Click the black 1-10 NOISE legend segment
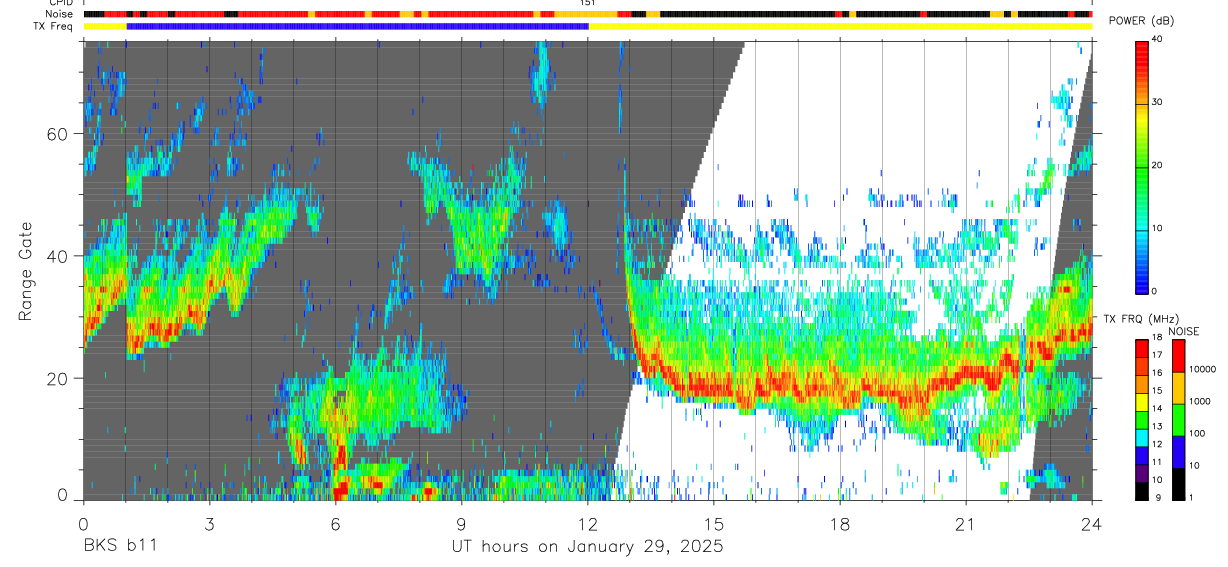Image resolution: width=1228 pixels, height=567 pixels. click(1179, 484)
